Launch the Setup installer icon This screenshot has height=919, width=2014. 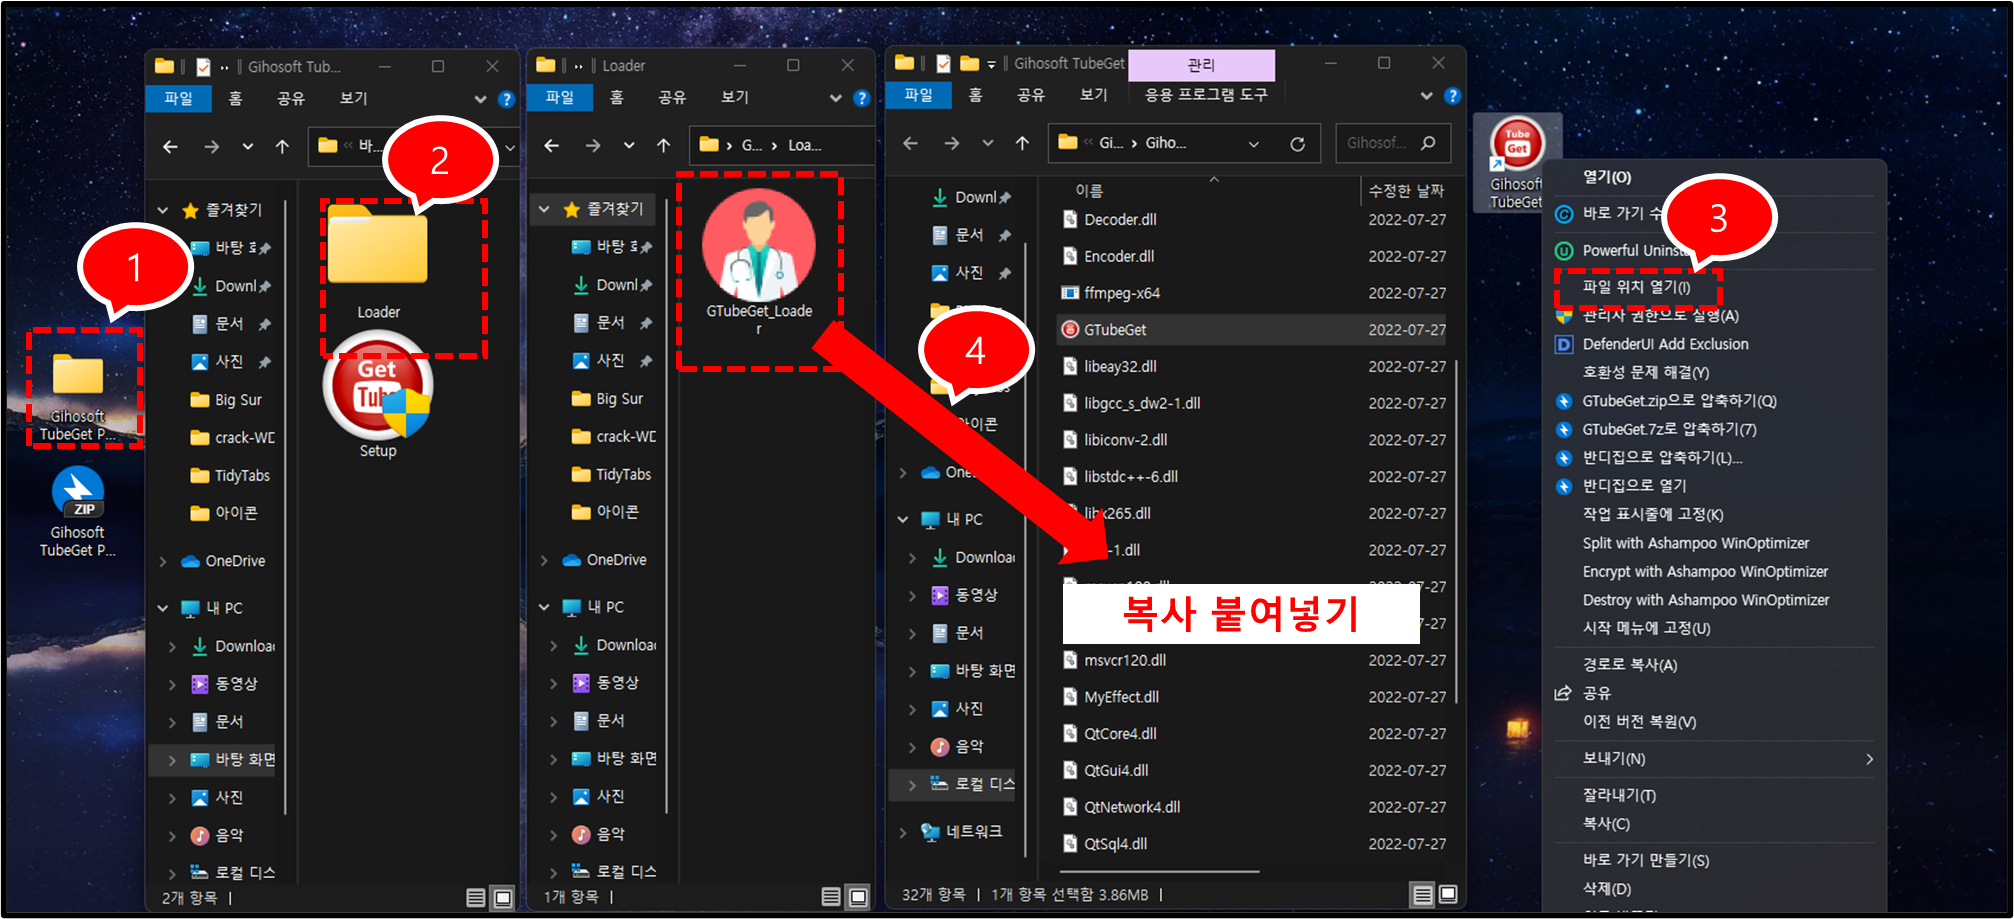click(378, 395)
